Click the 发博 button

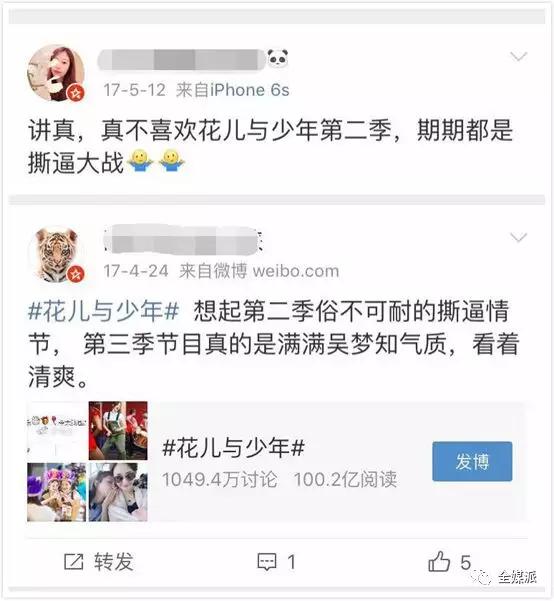472,461
